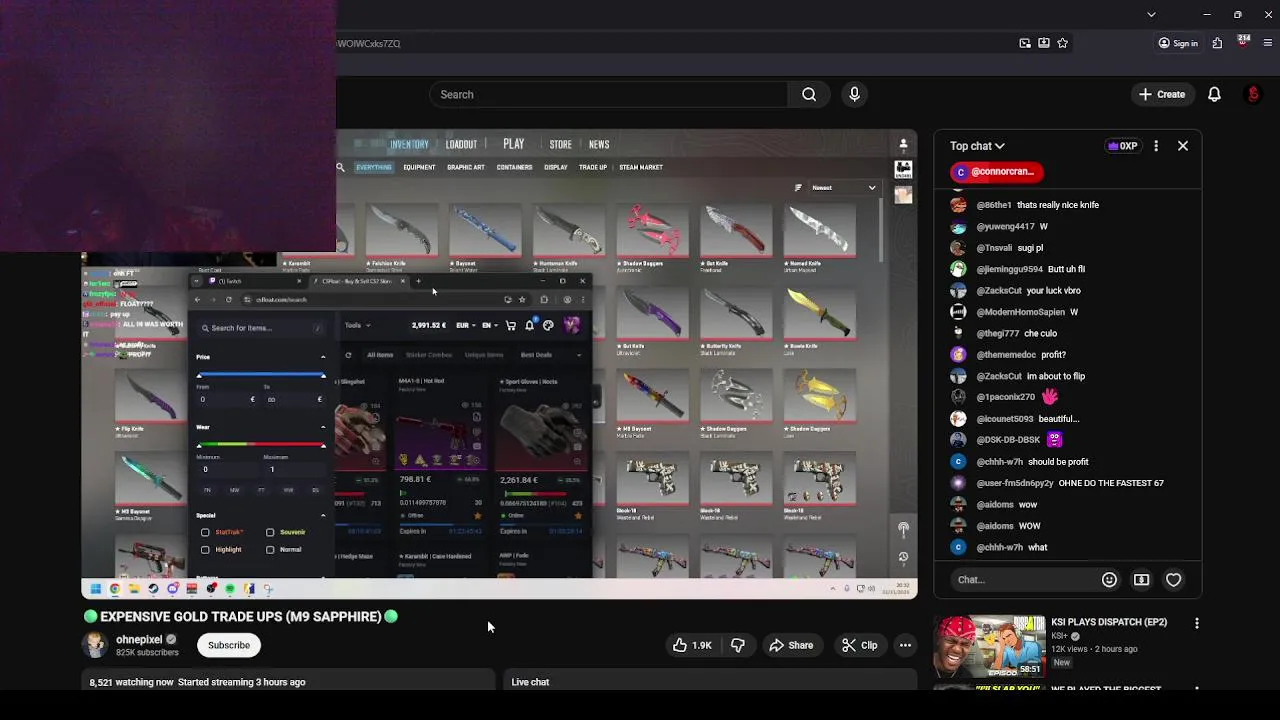
Task: Tick the Souvenir checkbox
Action: point(270,533)
